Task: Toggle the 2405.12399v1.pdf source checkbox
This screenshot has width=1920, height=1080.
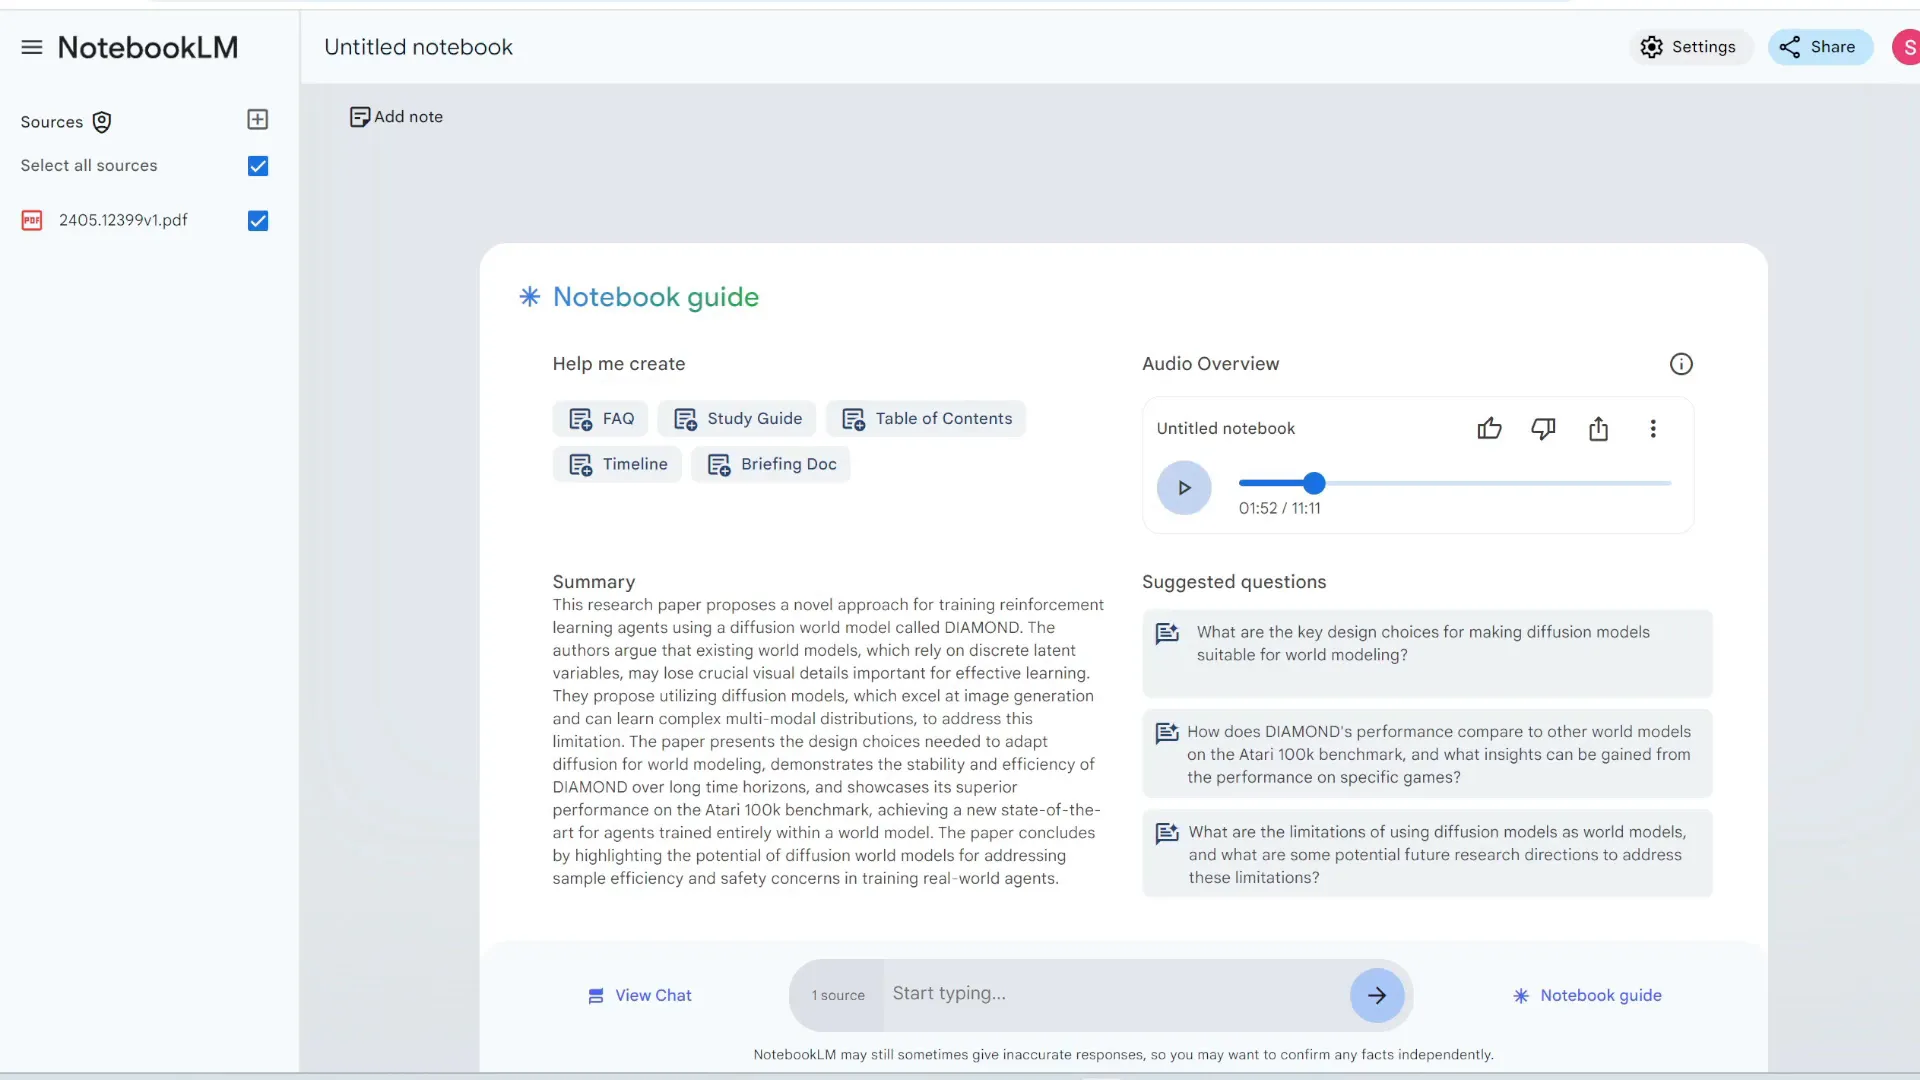Action: 258,221
